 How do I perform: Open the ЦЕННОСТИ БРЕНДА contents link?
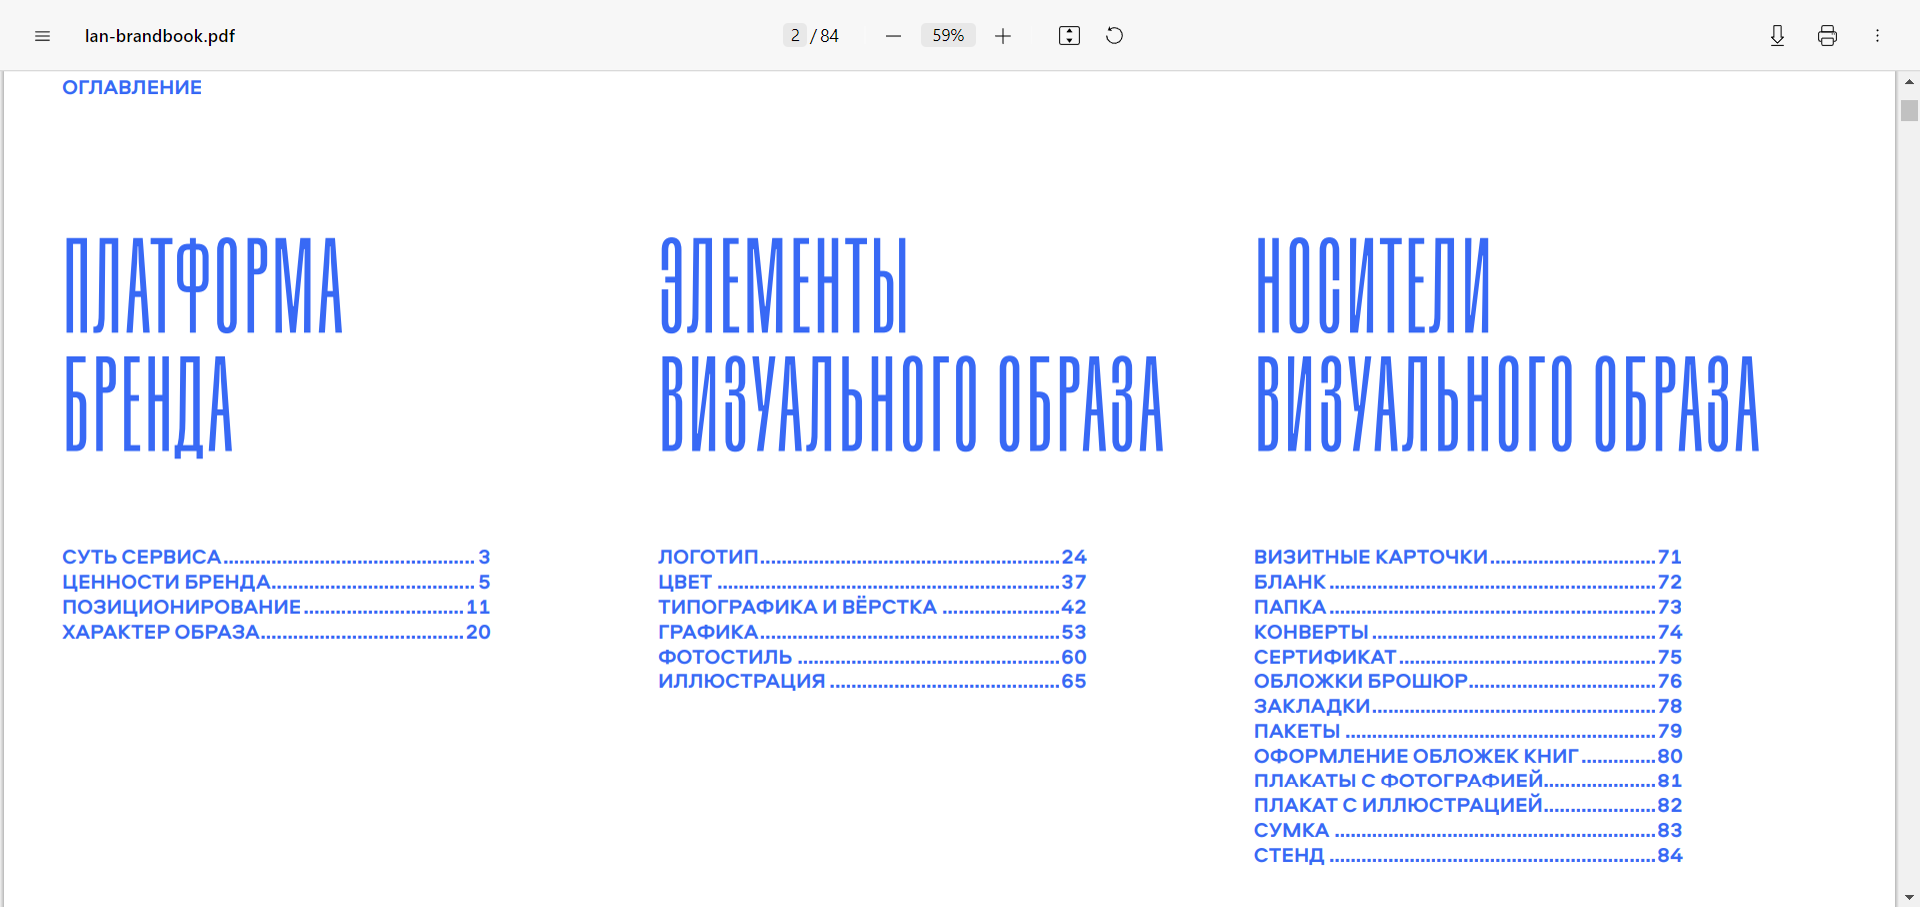pos(276,582)
